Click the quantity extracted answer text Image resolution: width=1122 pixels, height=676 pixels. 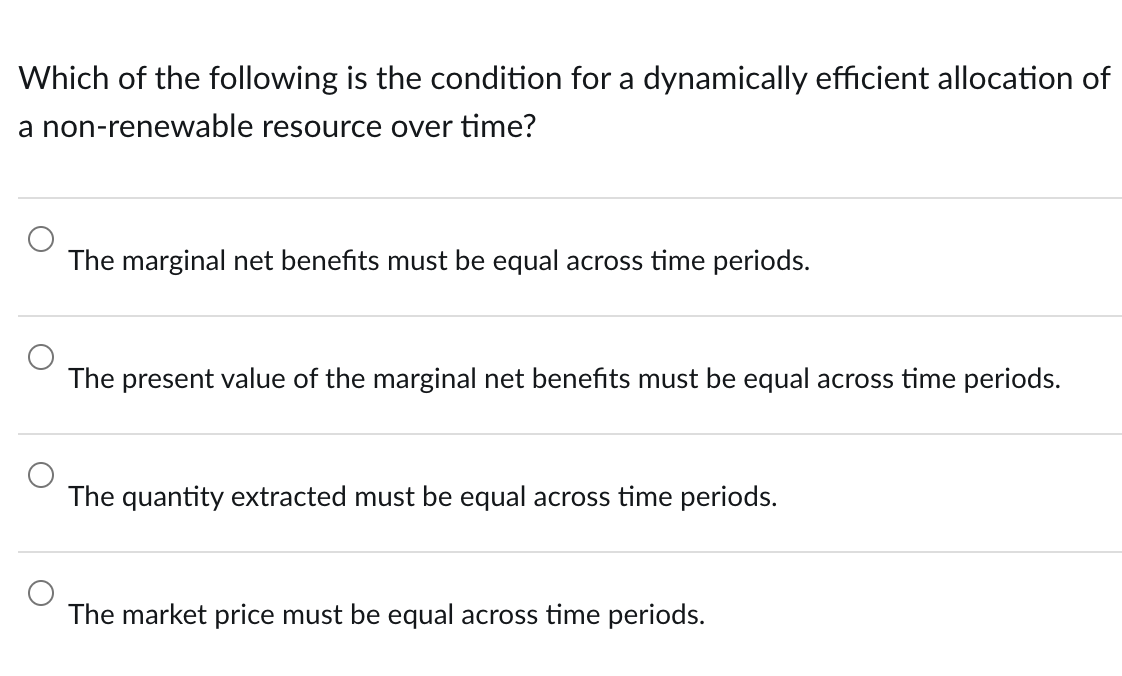tap(423, 497)
